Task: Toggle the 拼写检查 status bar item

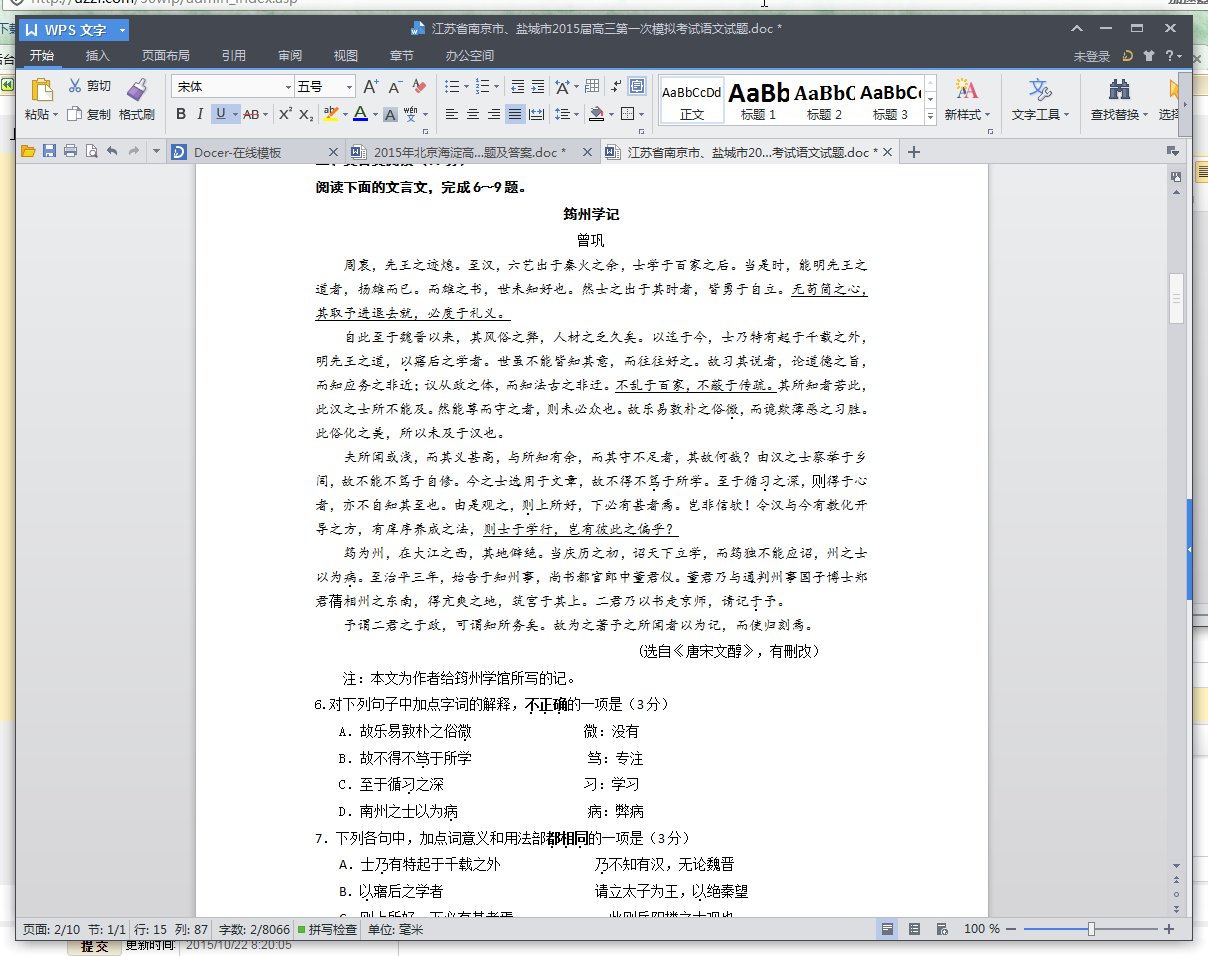Action: (327, 929)
